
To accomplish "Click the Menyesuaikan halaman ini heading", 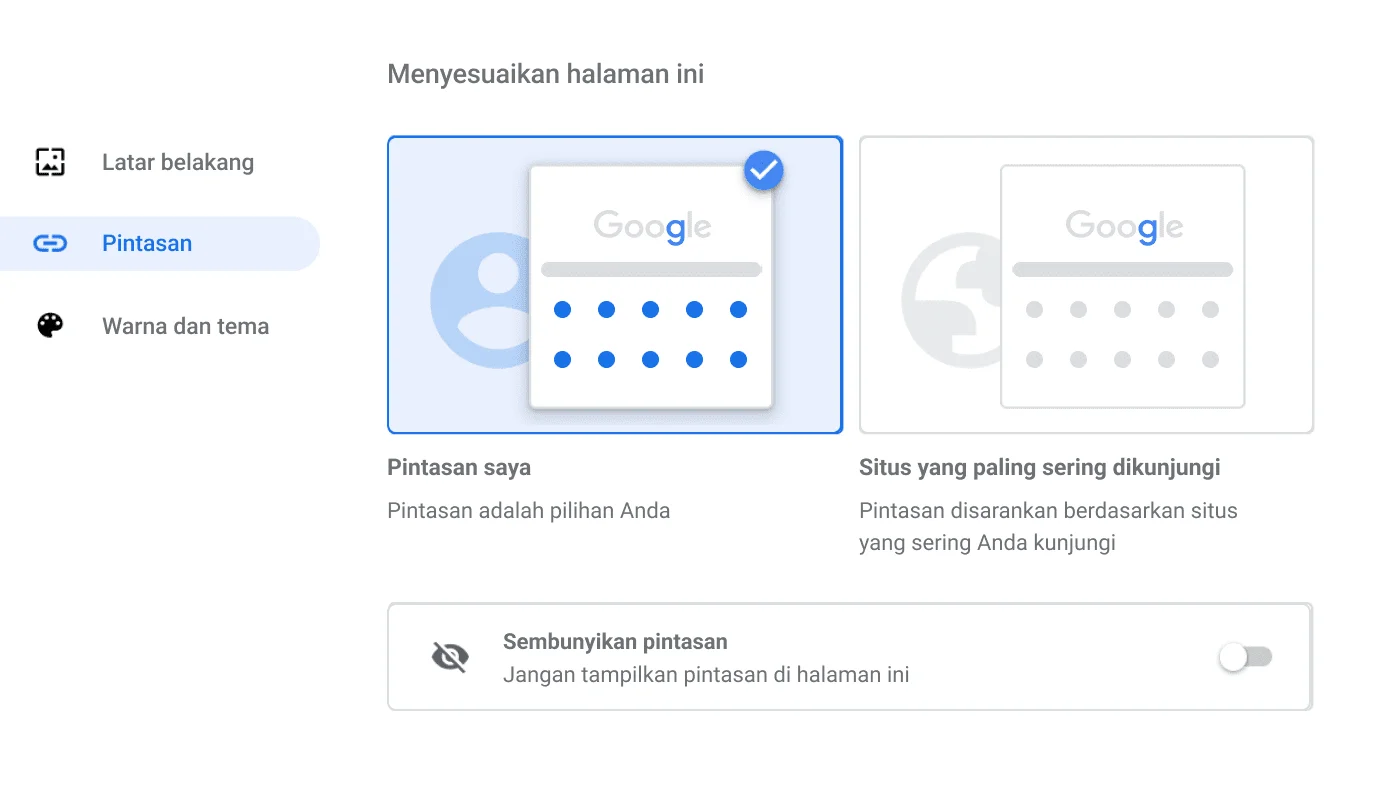I will pyautogui.click(x=546, y=73).
